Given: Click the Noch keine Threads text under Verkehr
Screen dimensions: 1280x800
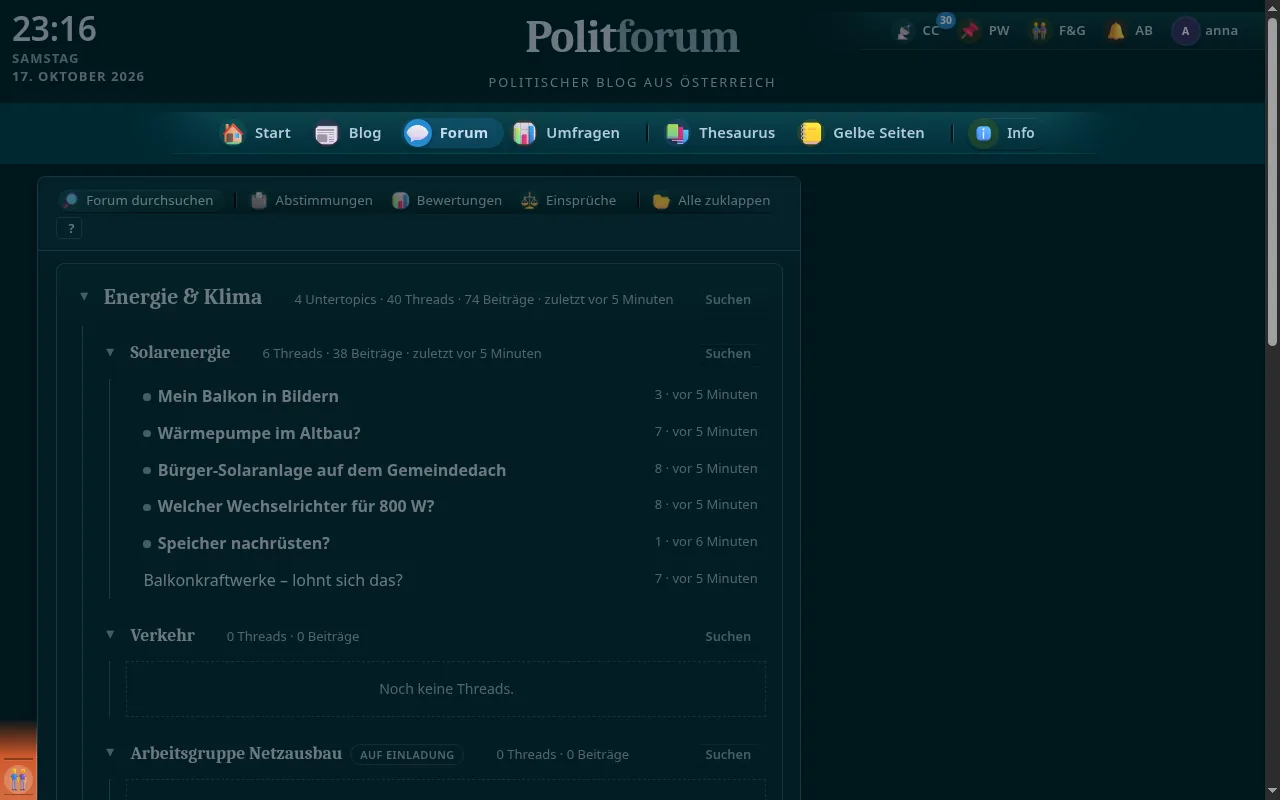Looking at the screenshot, I should (x=446, y=689).
